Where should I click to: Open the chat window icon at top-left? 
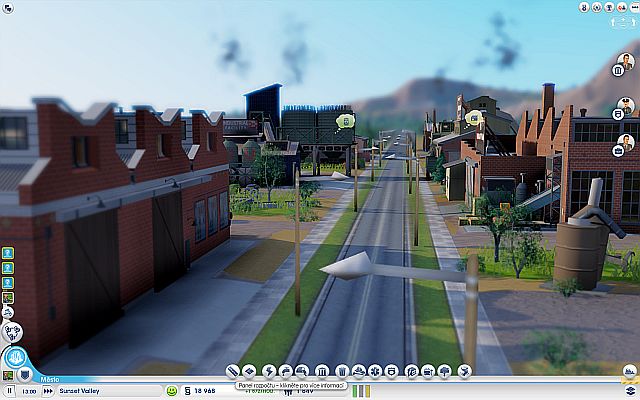tap(7, 8)
